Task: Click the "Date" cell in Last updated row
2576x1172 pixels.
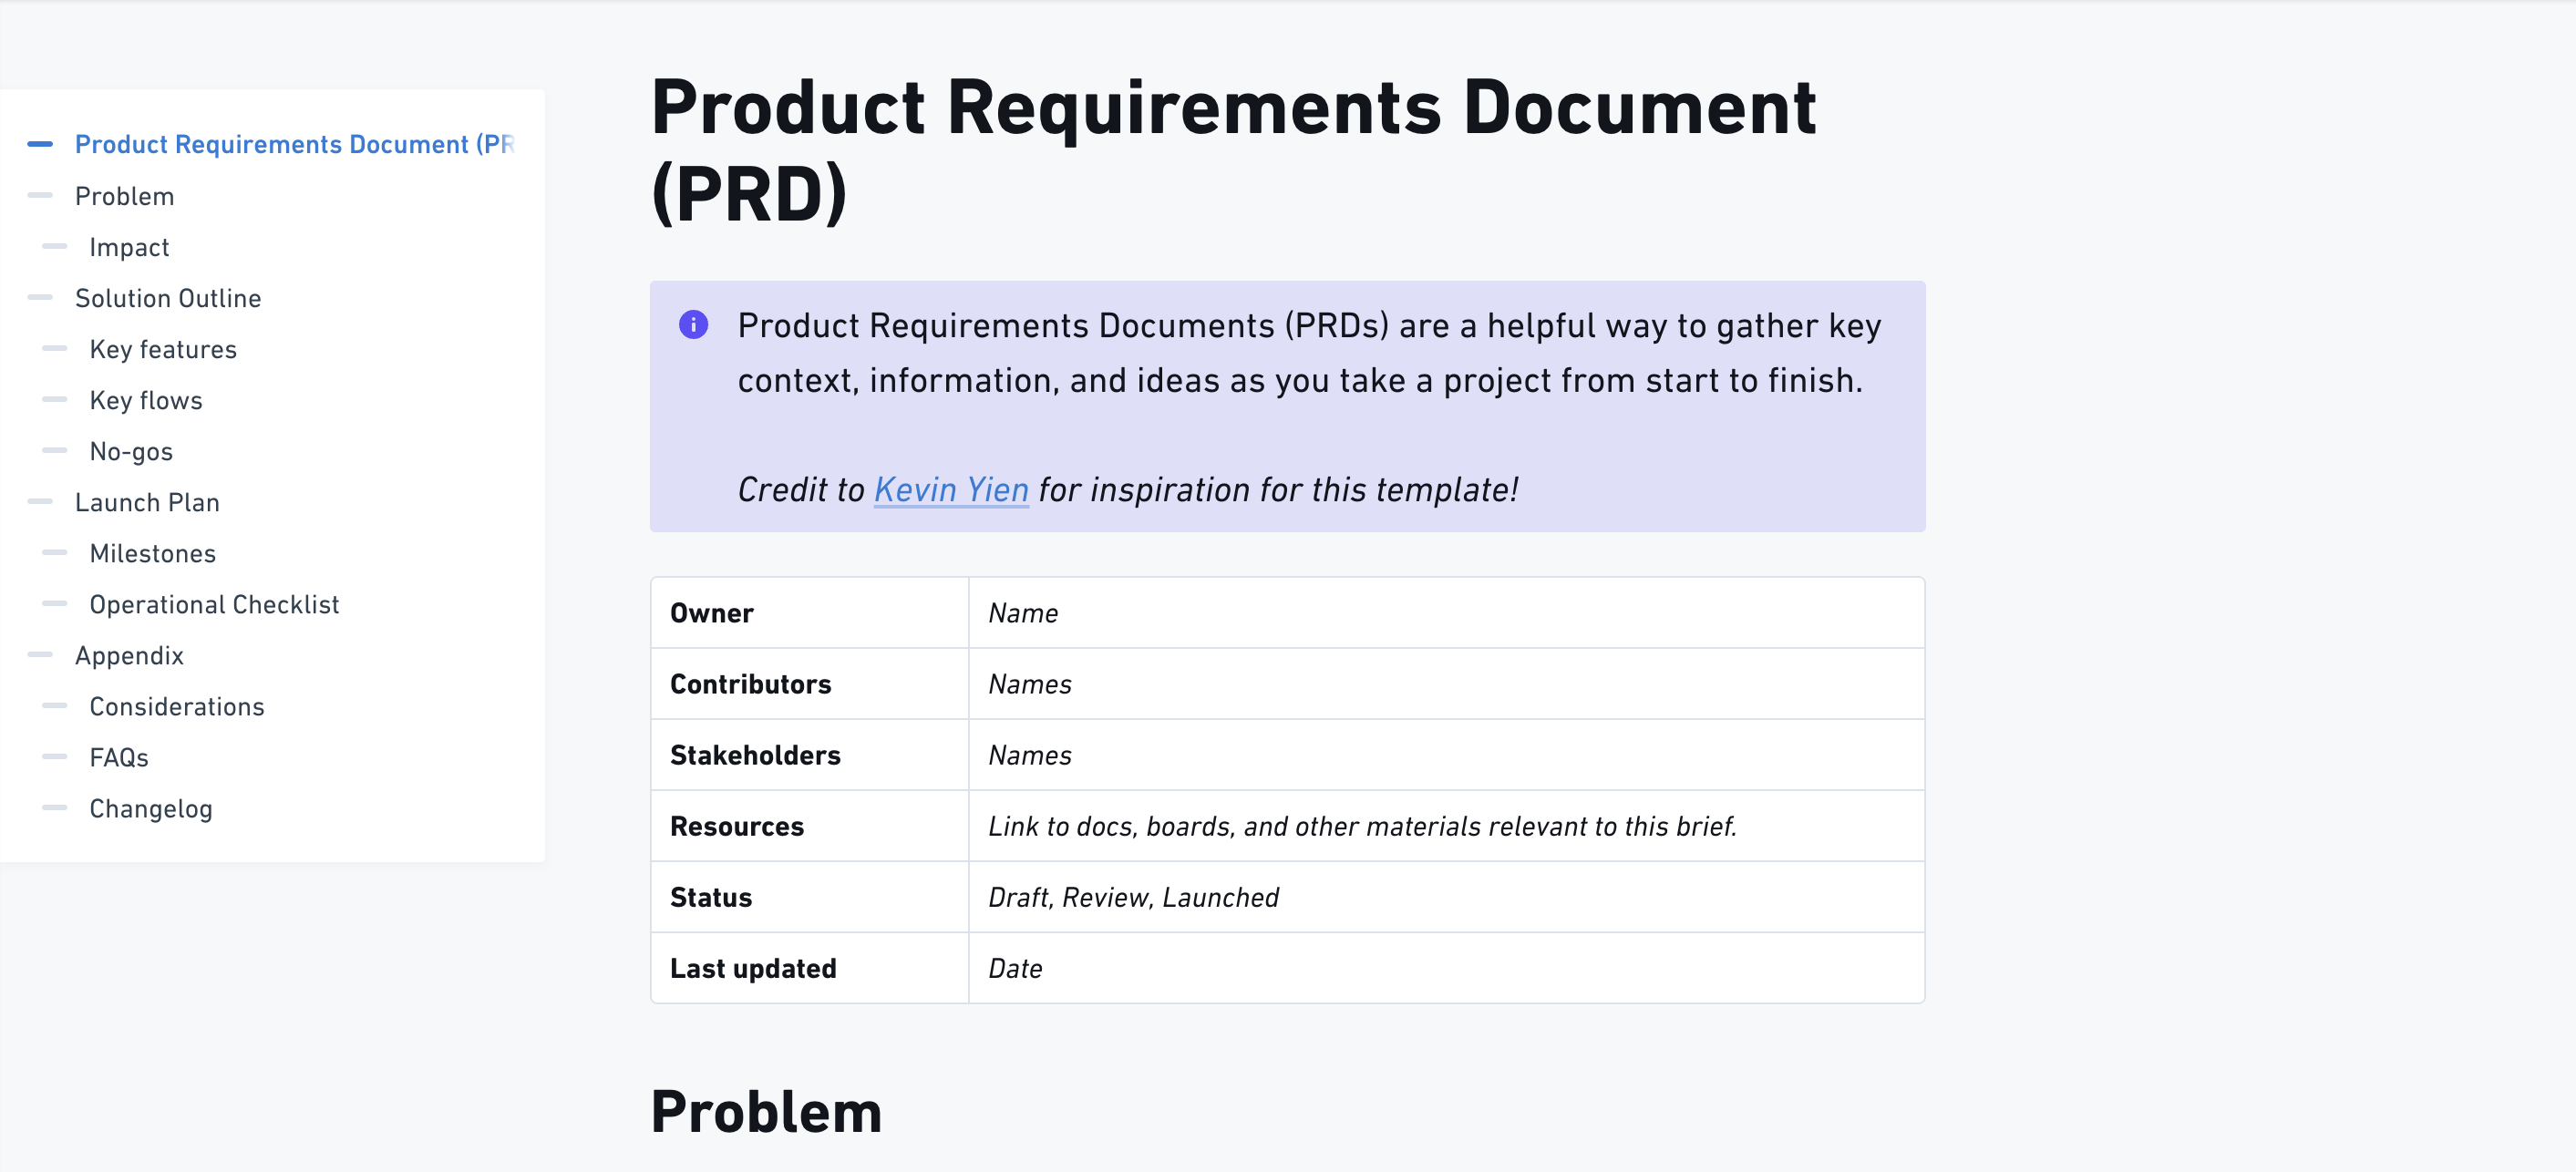Action: pyautogui.click(x=1015, y=967)
